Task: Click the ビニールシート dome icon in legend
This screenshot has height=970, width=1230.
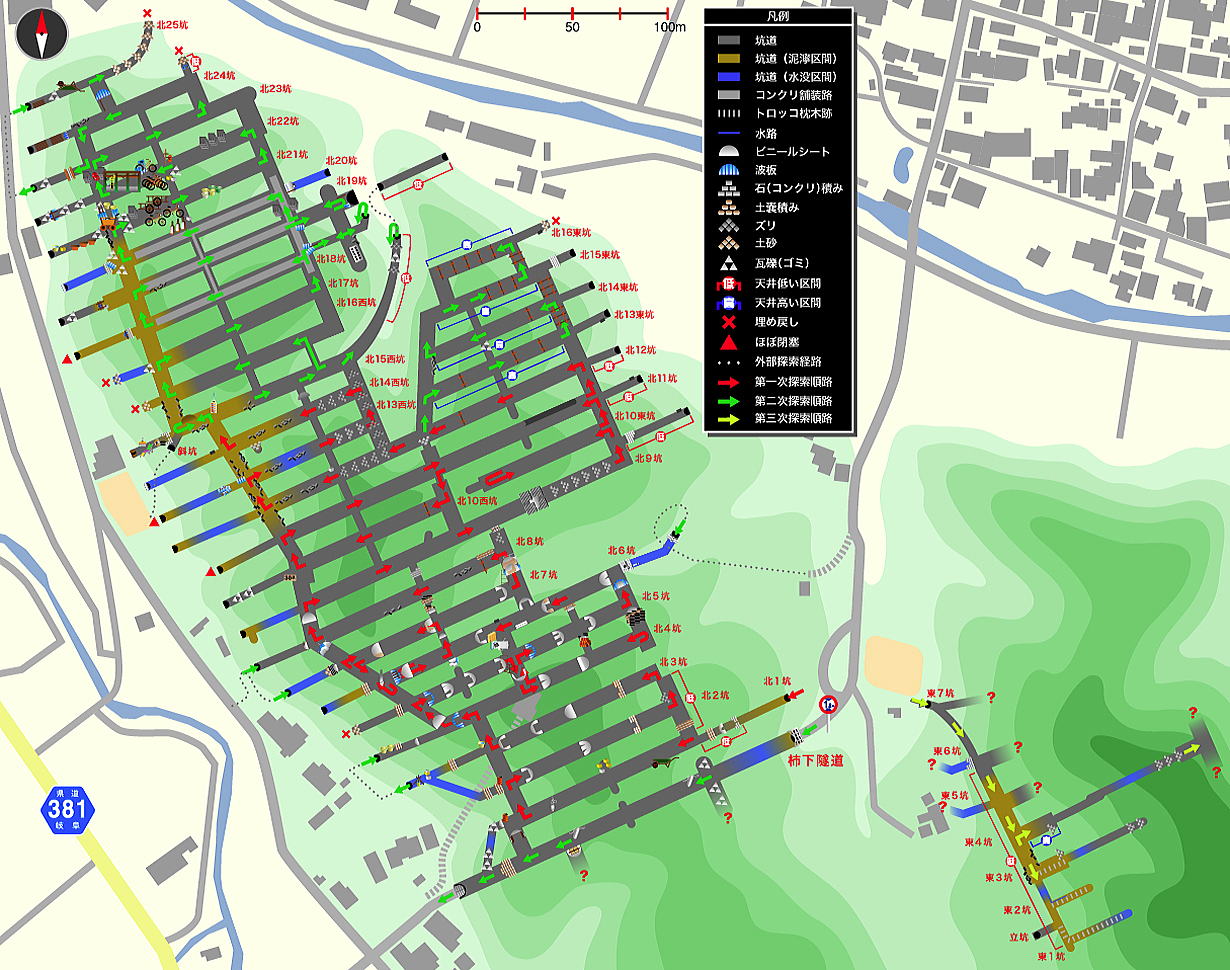Action: [x=729, y=151]
